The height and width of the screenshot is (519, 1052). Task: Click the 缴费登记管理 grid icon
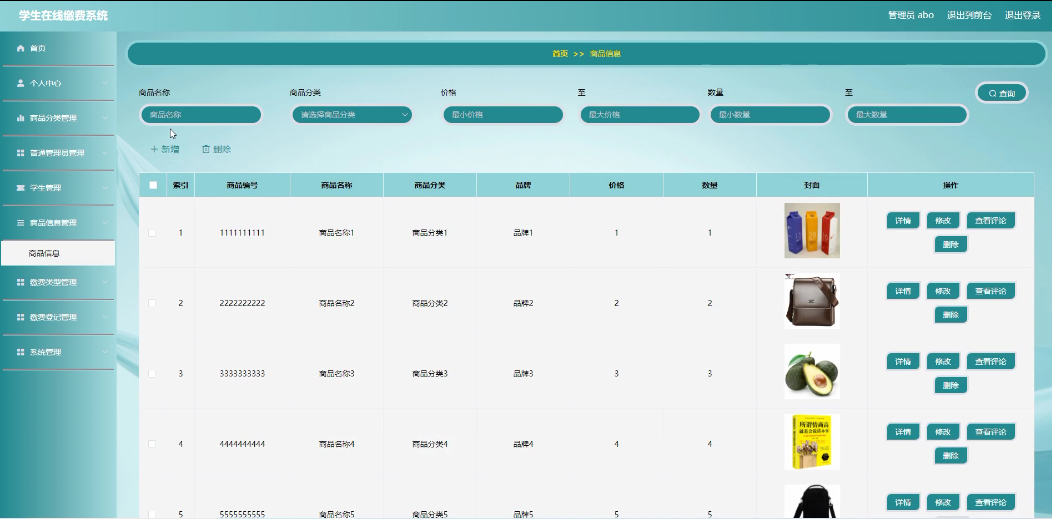pyautogui.click(x=20, y=317)
